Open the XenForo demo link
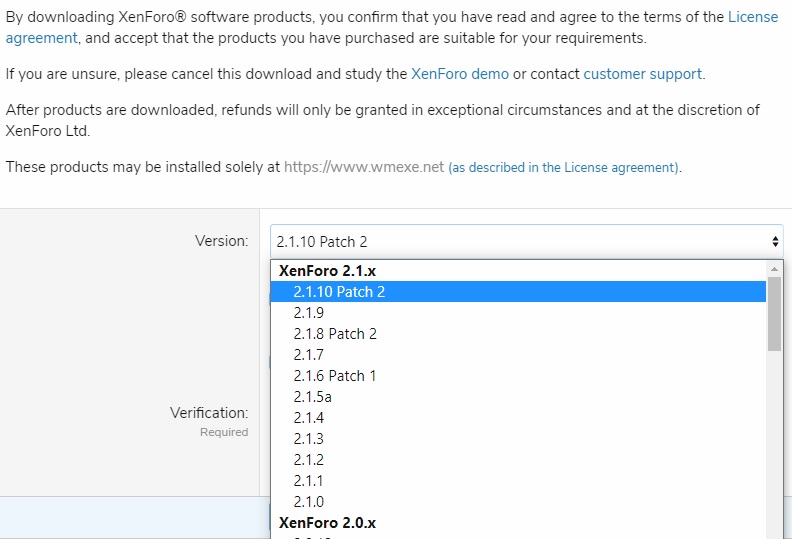Image resolution: width=792 pixels, height=539 pixels. click(460, 74)
